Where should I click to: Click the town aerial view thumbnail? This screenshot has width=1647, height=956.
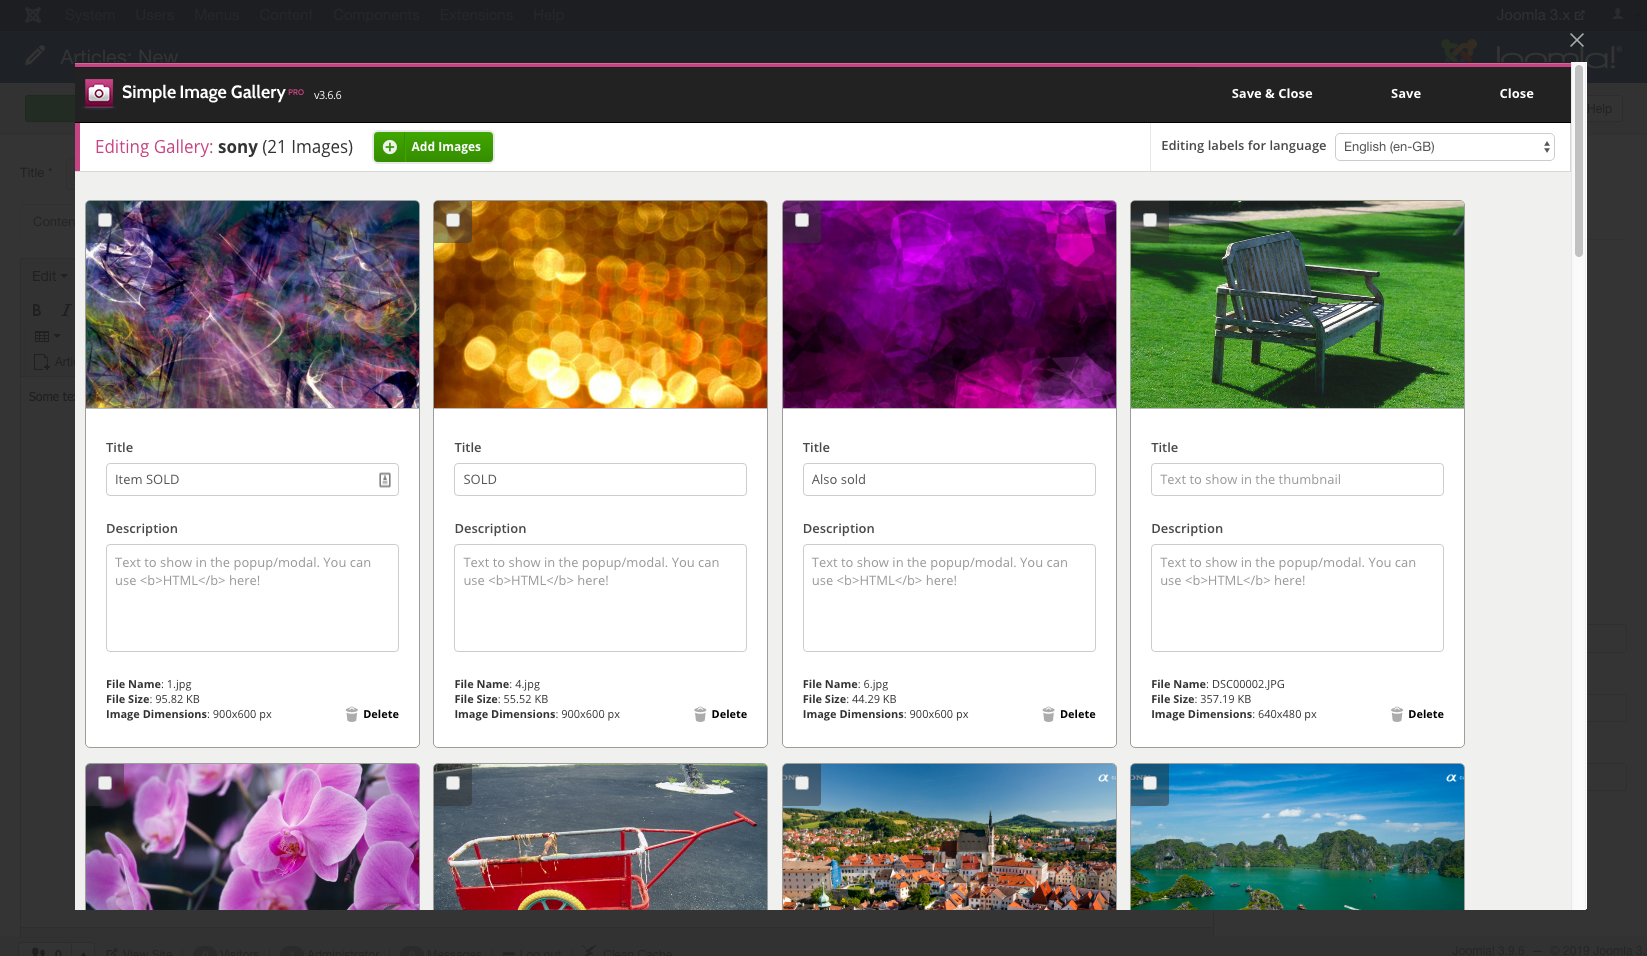pos(949,837)
